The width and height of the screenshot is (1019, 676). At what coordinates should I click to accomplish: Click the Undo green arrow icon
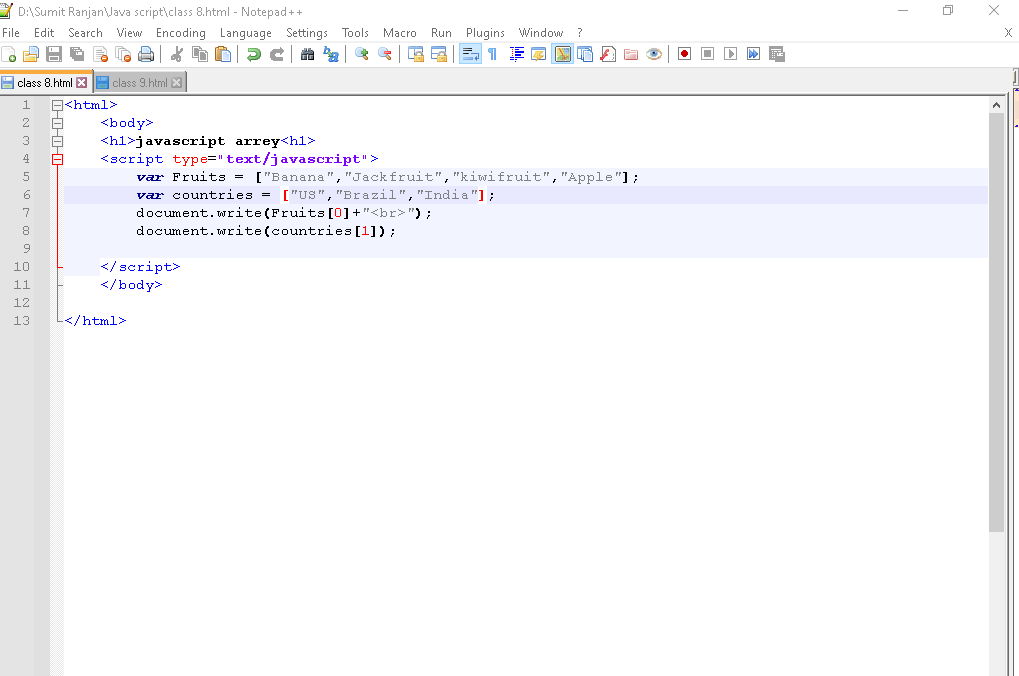254,54
